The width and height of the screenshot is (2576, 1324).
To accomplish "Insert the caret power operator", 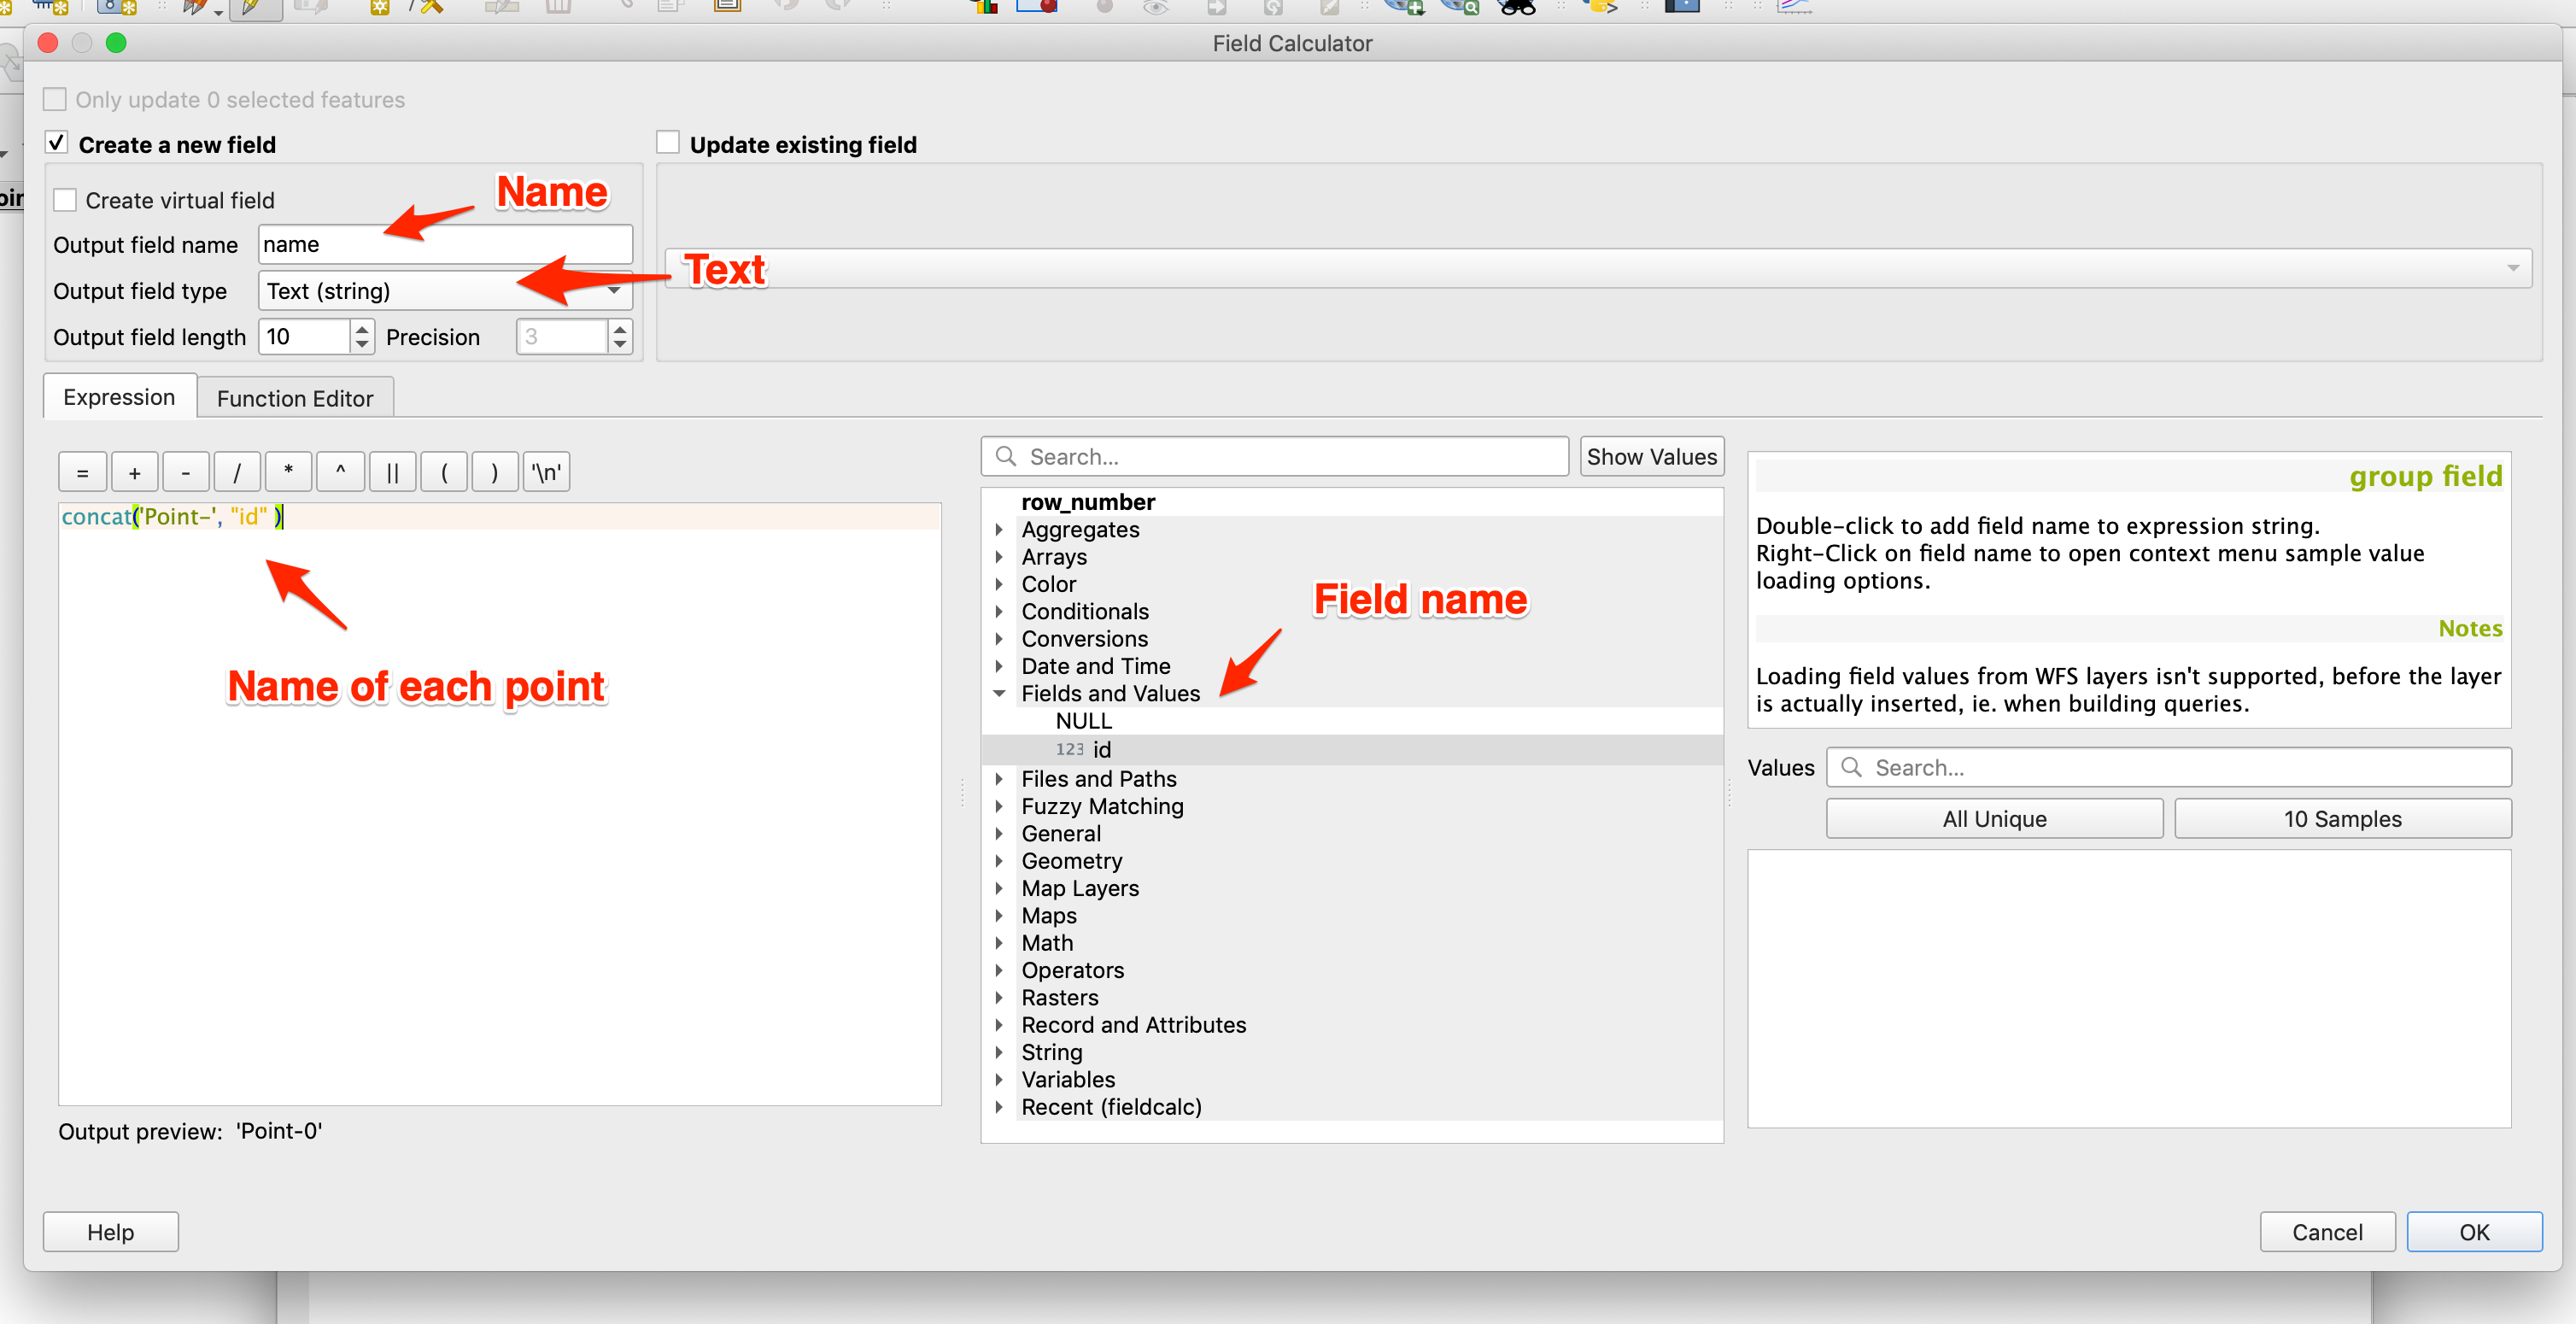I will [341, 472].
